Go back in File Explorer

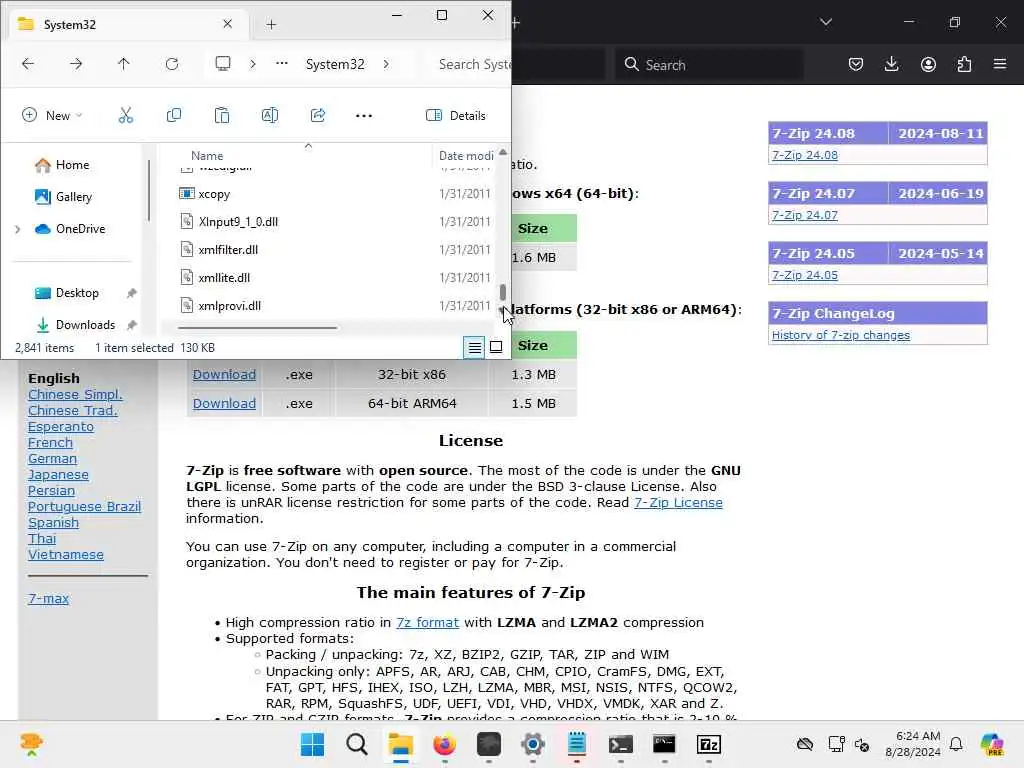[27, 64]
